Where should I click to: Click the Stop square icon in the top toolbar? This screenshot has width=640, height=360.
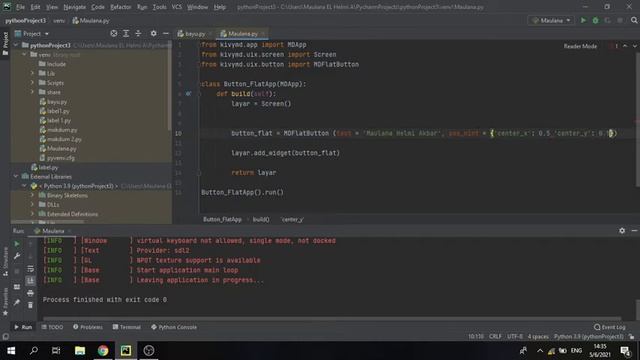pos(620,20)
